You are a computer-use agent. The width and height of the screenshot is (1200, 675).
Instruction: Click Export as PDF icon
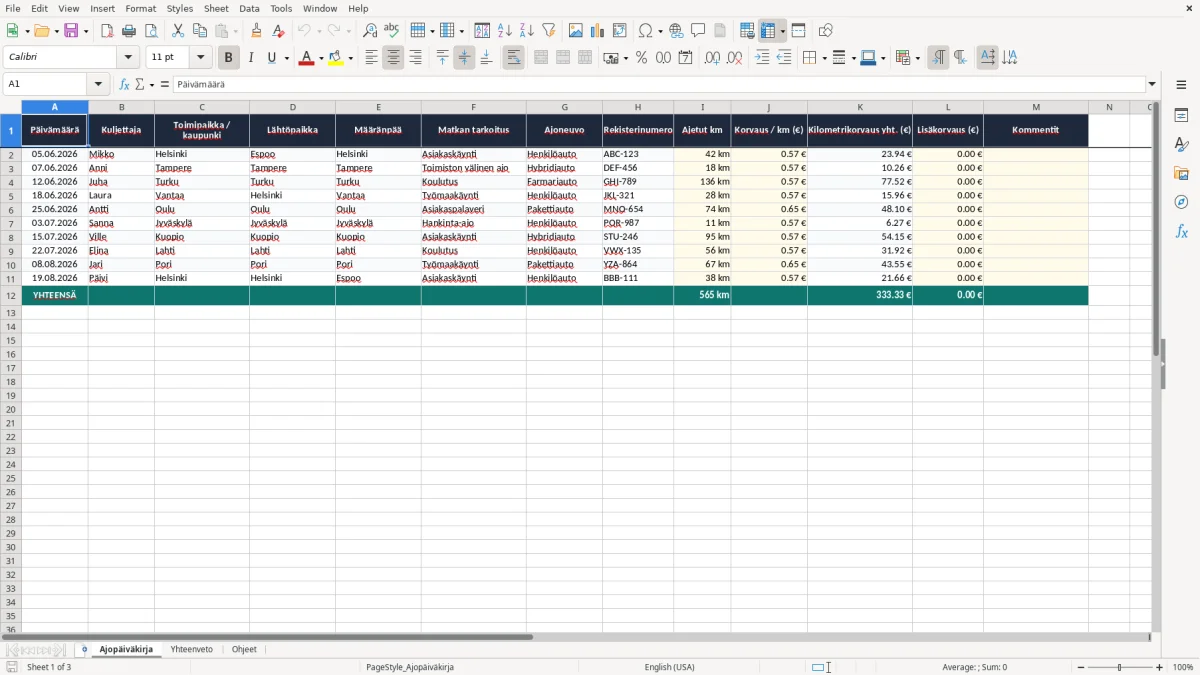click(107, 31)
